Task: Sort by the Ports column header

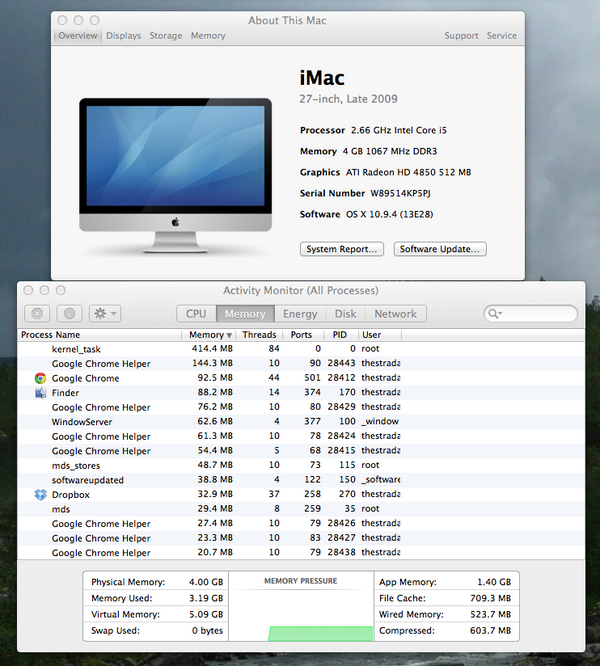Action: click(x=301, y=335)
